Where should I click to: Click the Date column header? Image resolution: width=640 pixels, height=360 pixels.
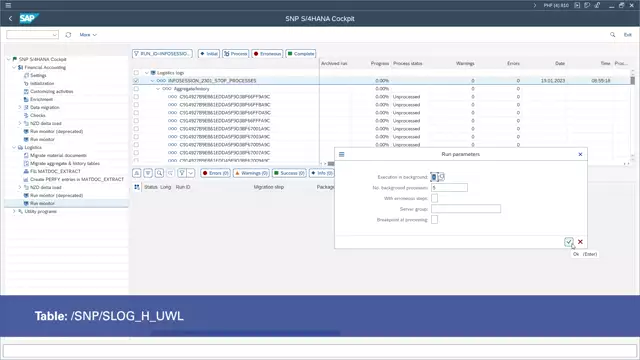click(x=560, y=63)
